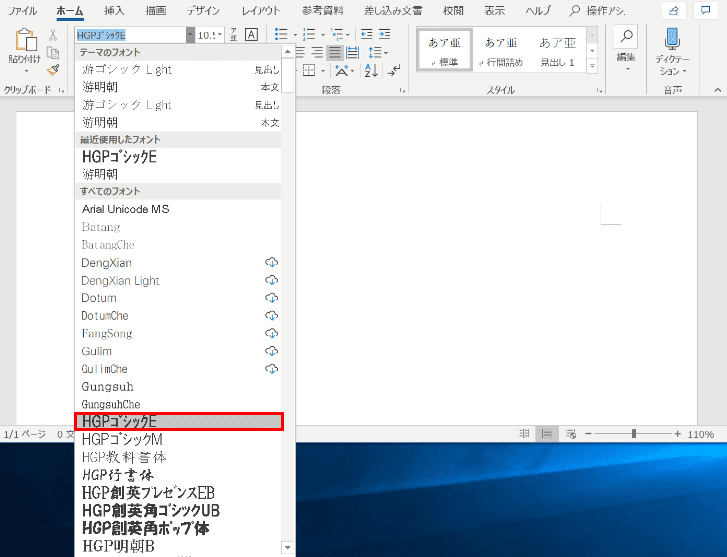This screenshot has height=557, width=727.
Task: Click the download cloud icon beside DengXian
Action: point(271,262)
